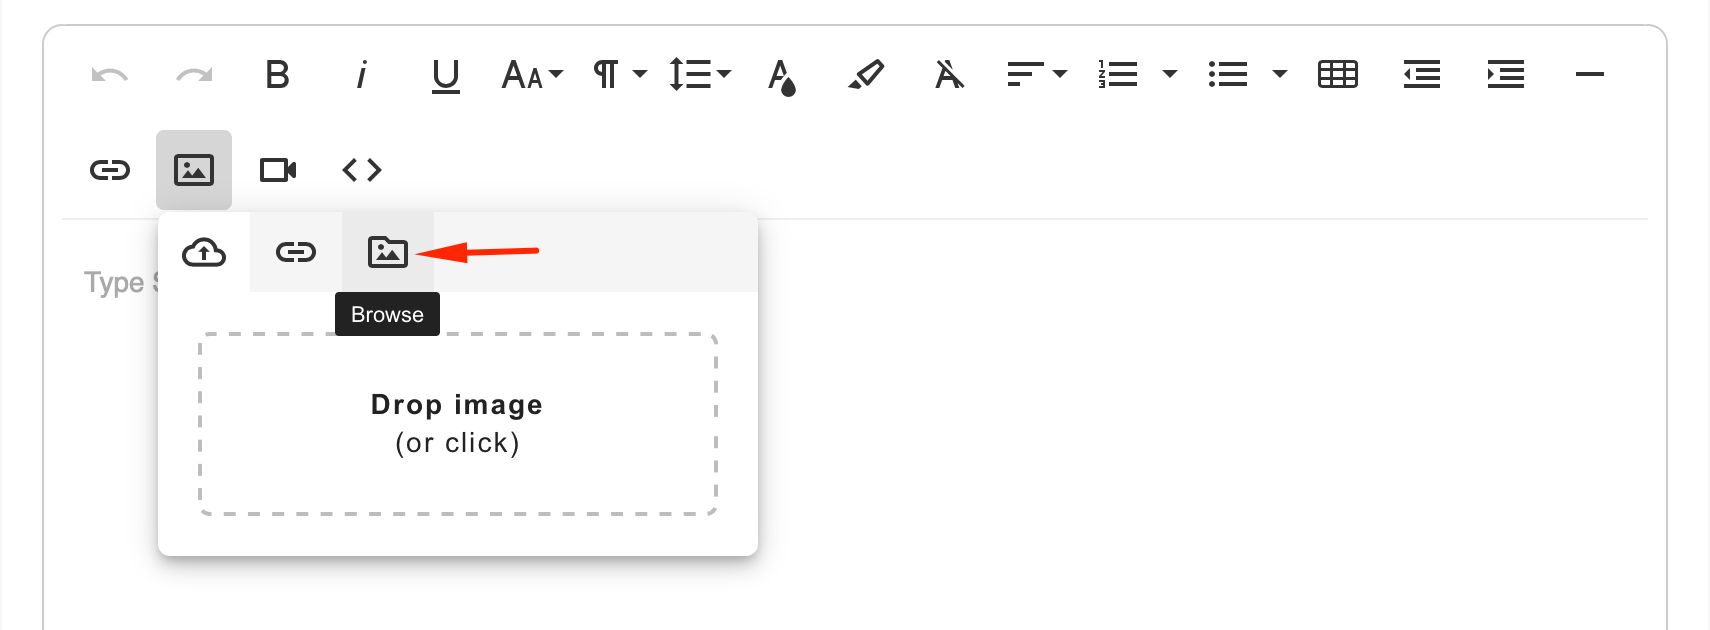Open the insert video tool
This screenshot has height=630, width=1710.
(x=278, y=170)
